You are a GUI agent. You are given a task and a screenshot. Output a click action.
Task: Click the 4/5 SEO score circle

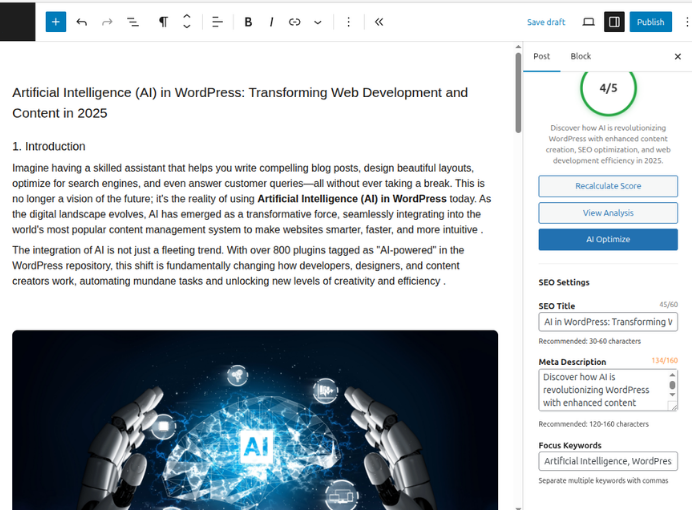[x=608, y=88]
